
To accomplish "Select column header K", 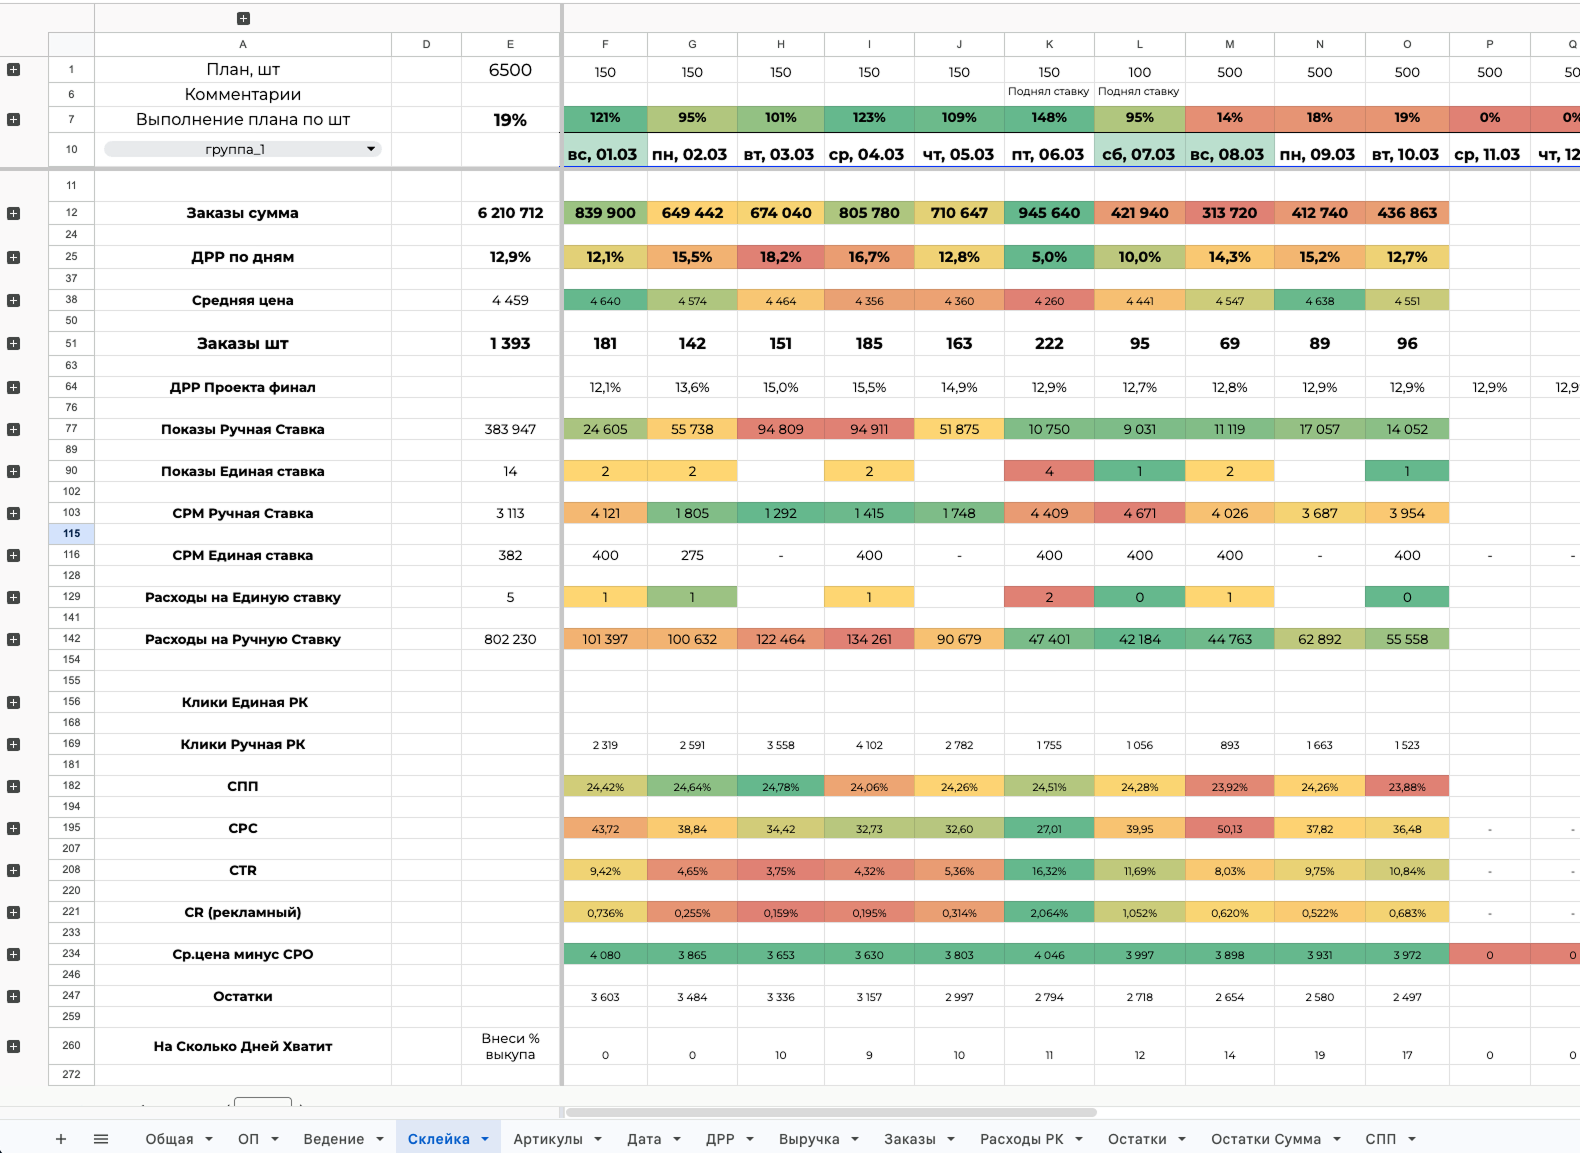I will [1049, 44].
